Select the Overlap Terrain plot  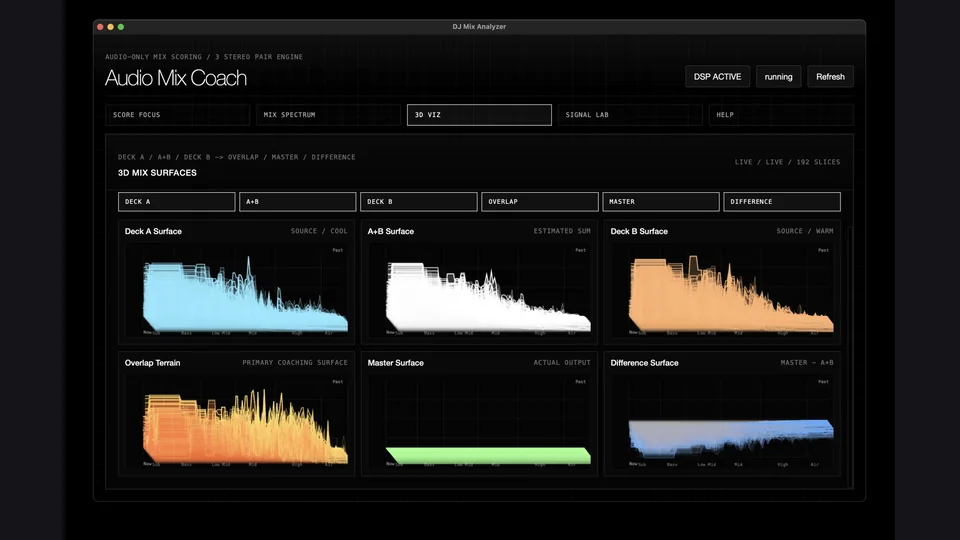(x=236, y=422)
